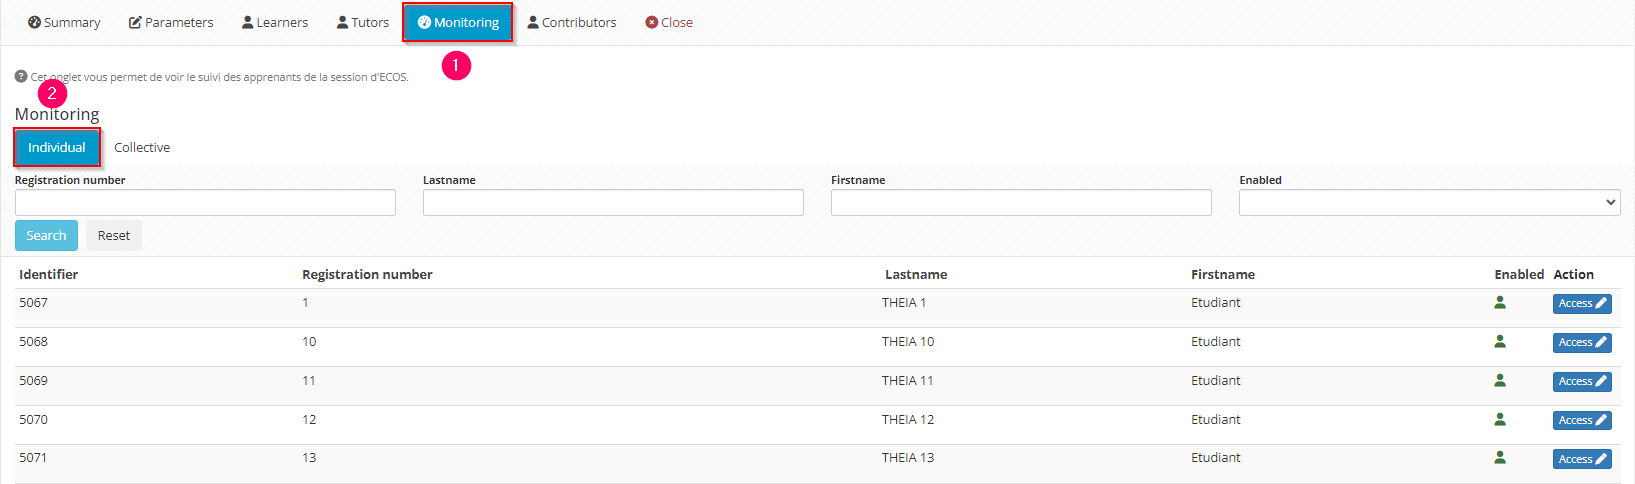Reset the search filters

point(114,236)
